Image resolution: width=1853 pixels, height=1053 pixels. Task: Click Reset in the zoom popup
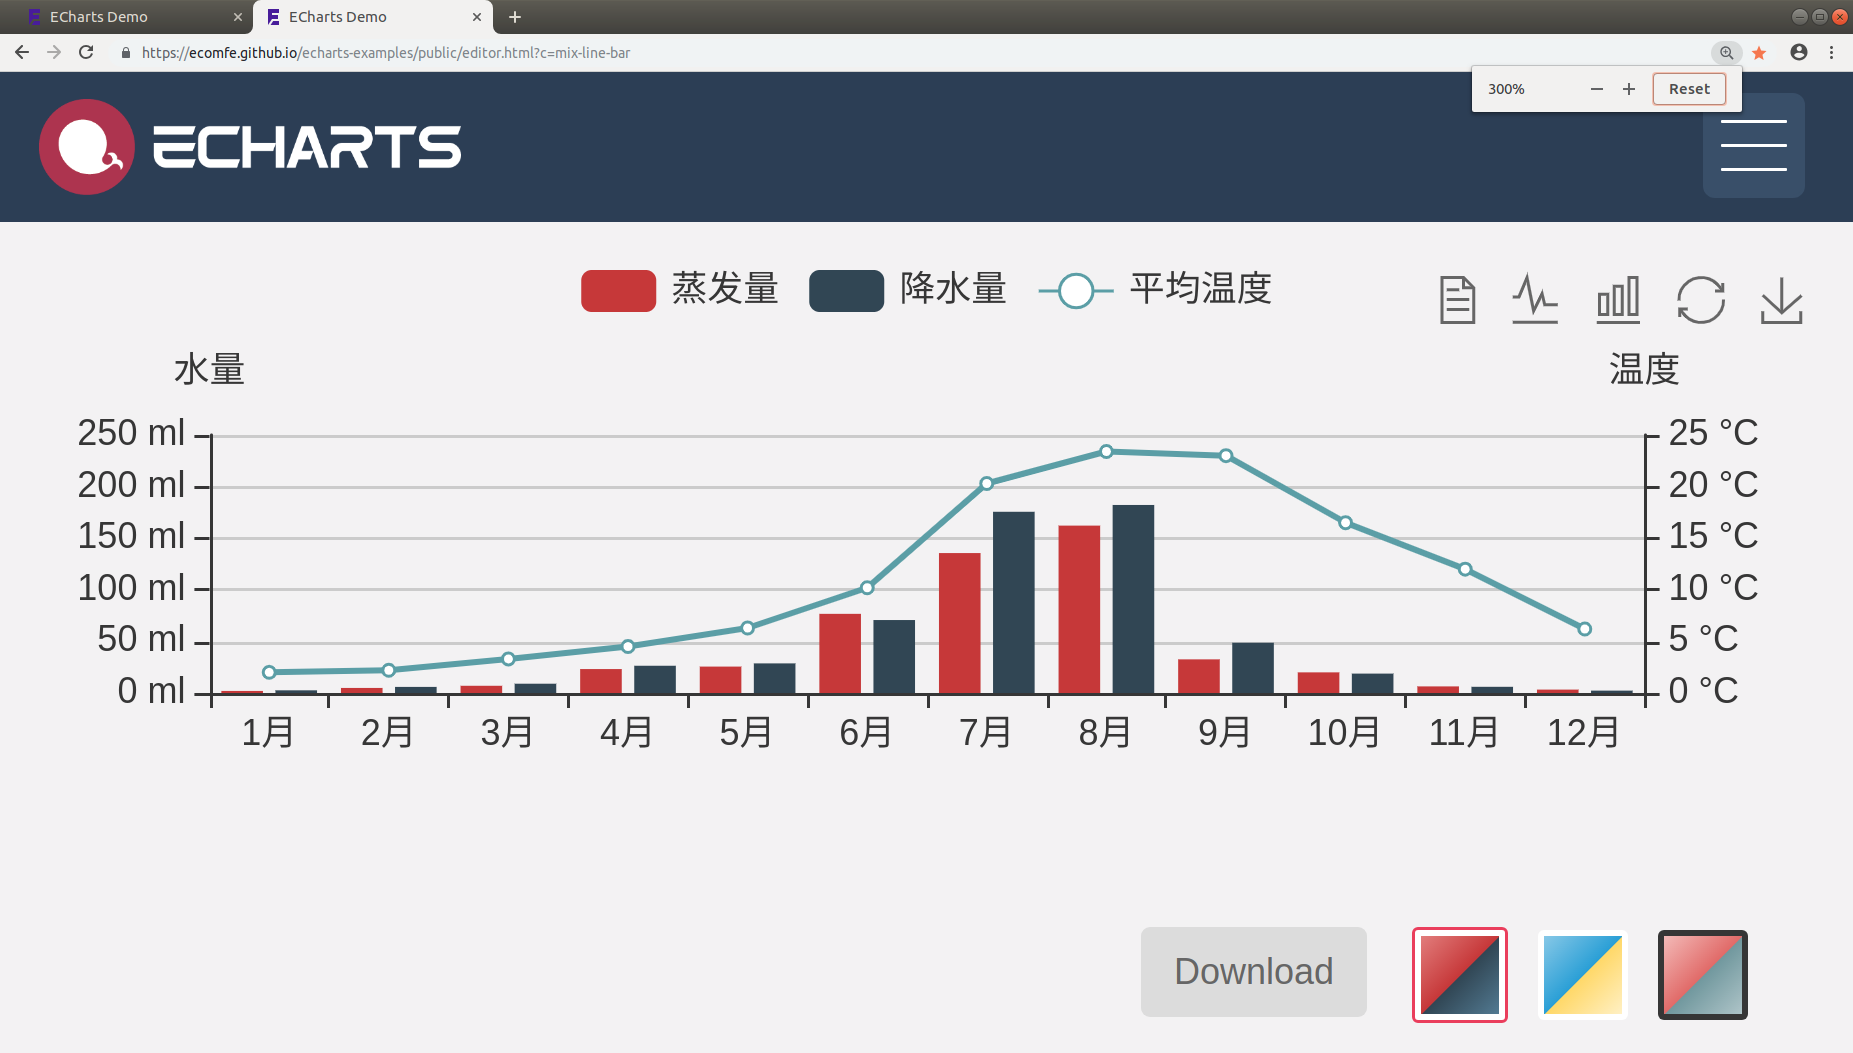(1688, 88)
